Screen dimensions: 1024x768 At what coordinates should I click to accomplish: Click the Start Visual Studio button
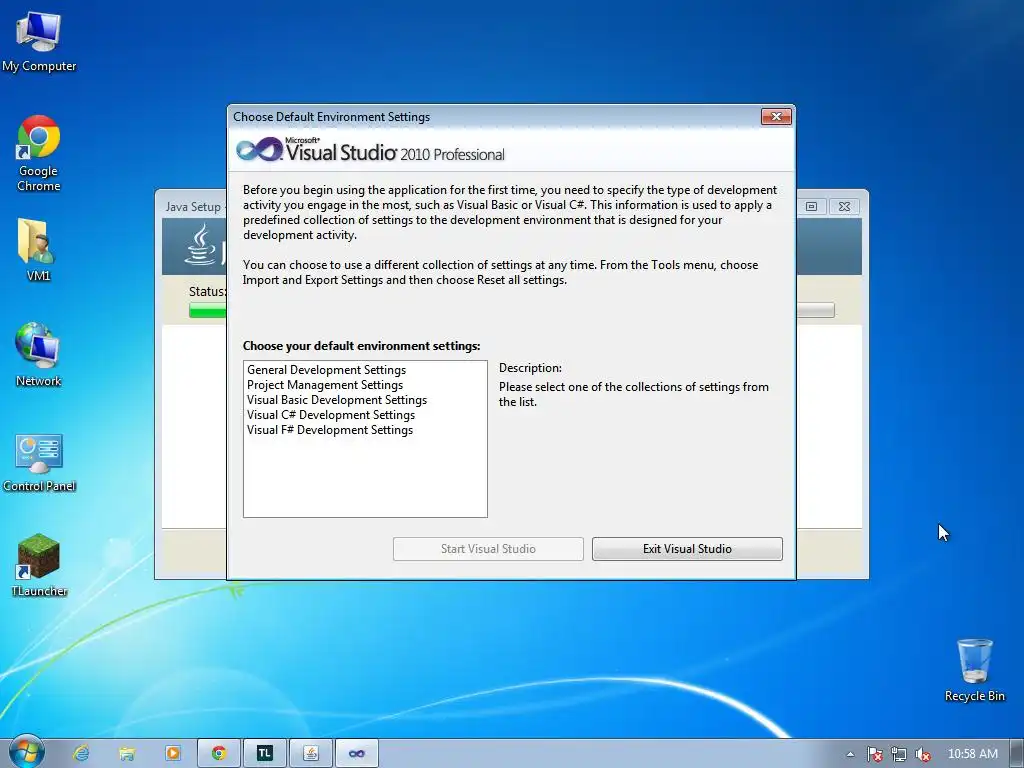pyautogui.click(x=488, y=549)
